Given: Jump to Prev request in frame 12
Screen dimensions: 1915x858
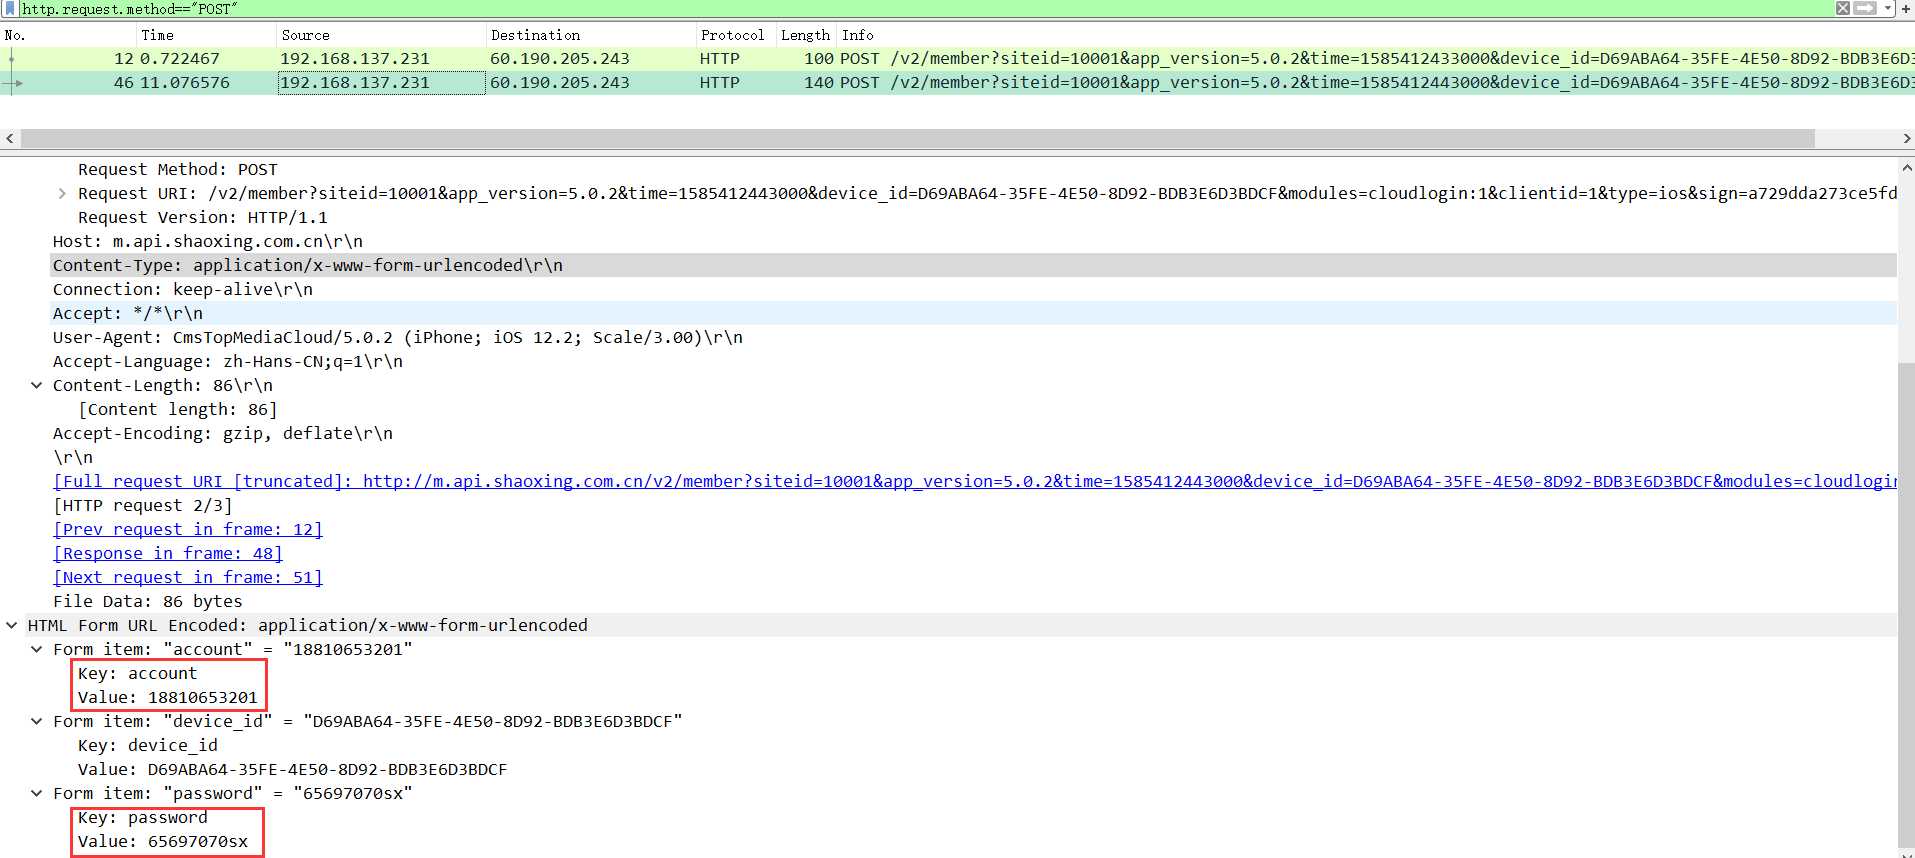Looking at the screenshot, I should 188,529.
